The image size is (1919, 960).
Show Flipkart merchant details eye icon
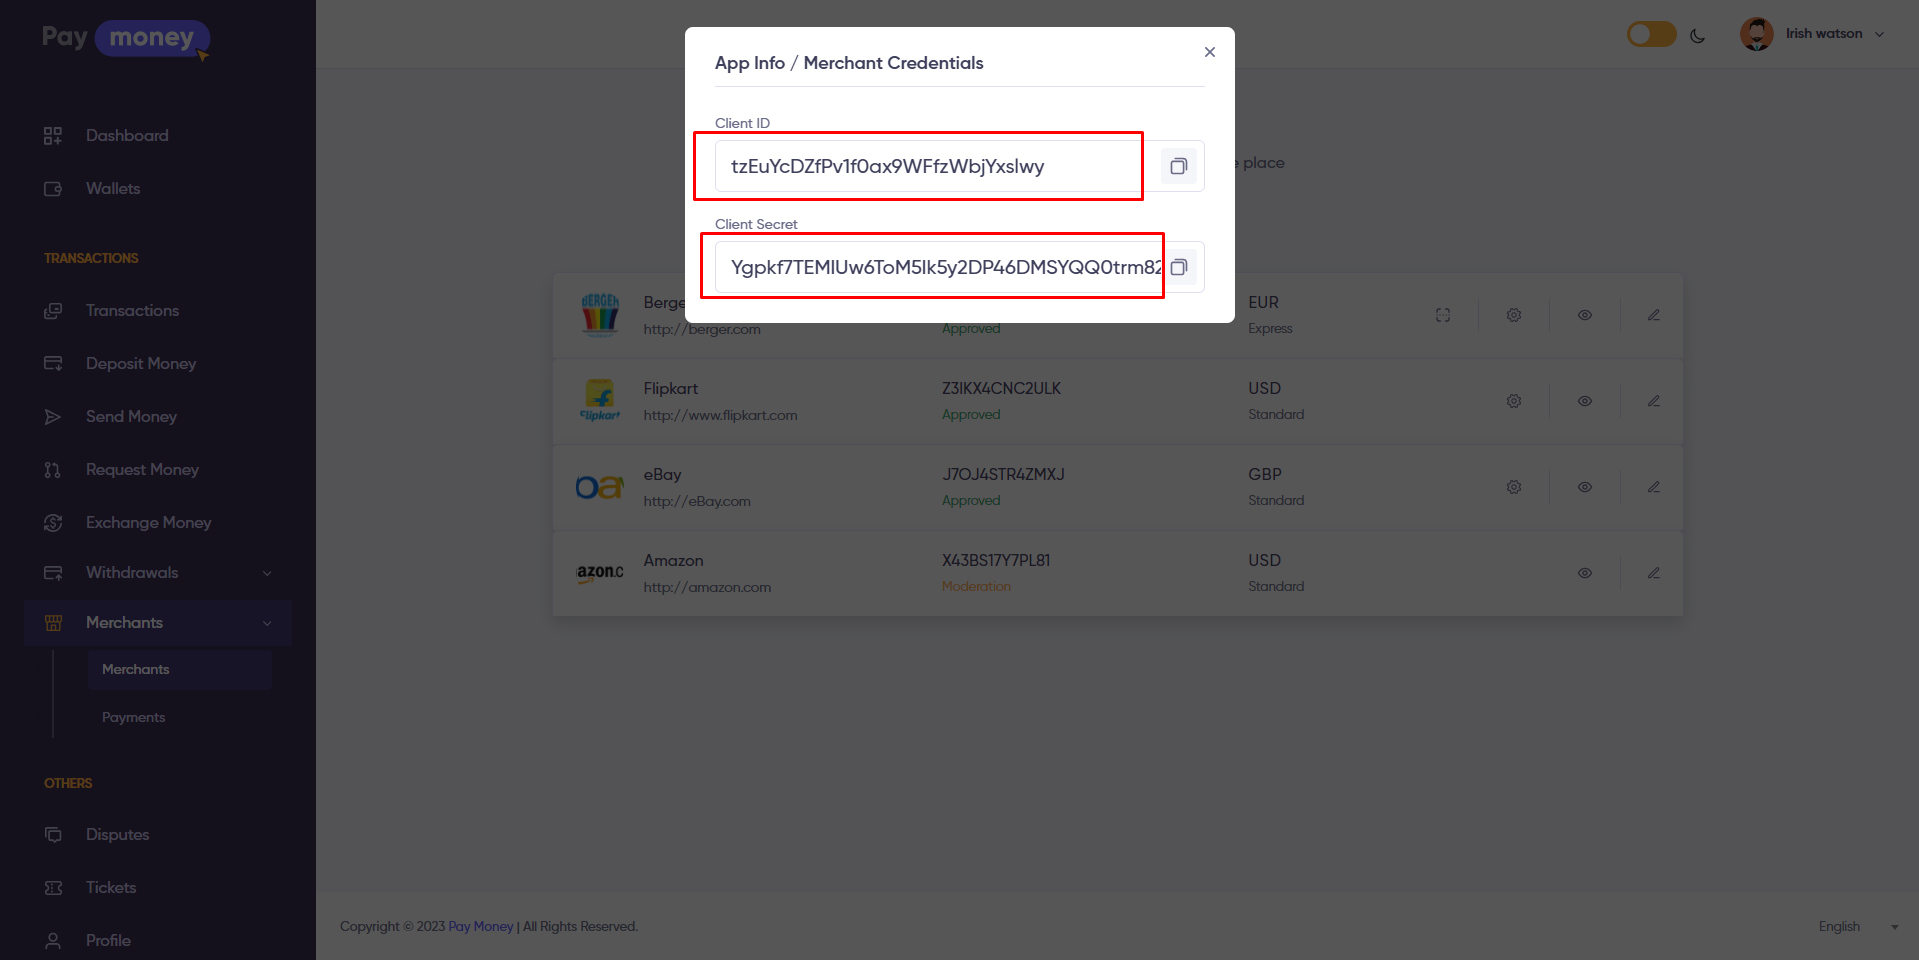click(x=1585, y=401)
